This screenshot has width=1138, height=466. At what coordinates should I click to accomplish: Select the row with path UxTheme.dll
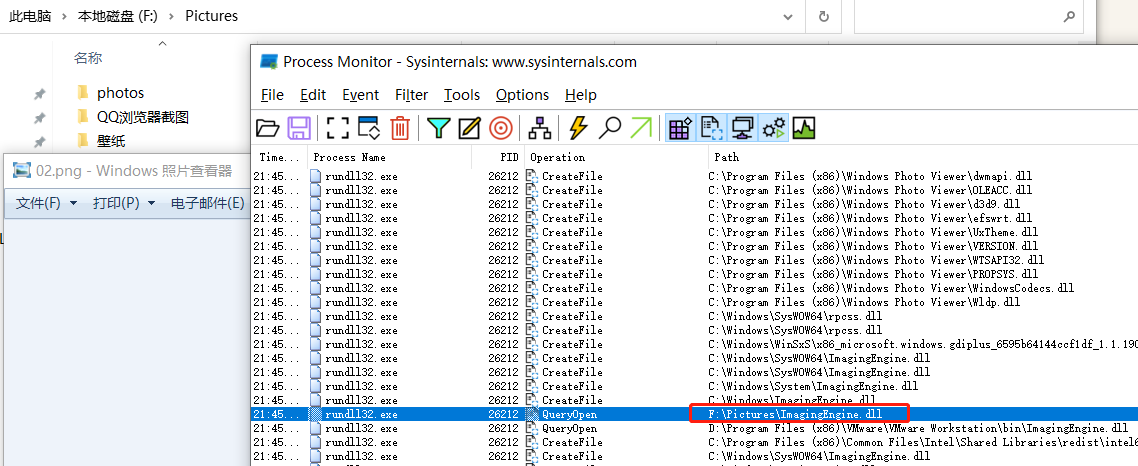pyautogui.click(x=695, y=232)
